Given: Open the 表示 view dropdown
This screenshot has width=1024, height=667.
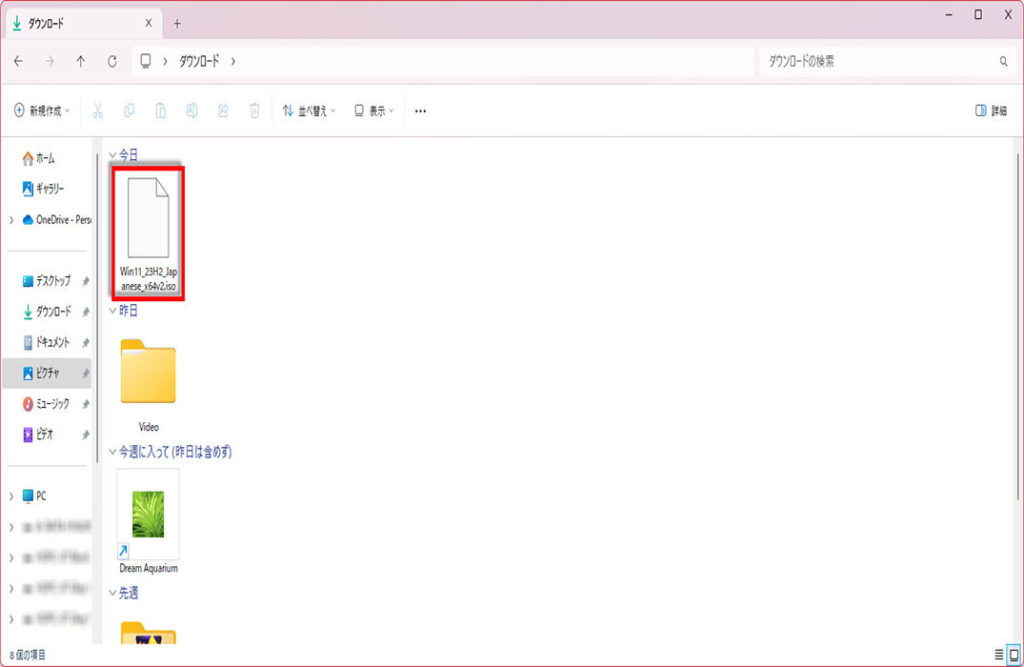Looking at the screenshot, I should [x=374, y=111].
